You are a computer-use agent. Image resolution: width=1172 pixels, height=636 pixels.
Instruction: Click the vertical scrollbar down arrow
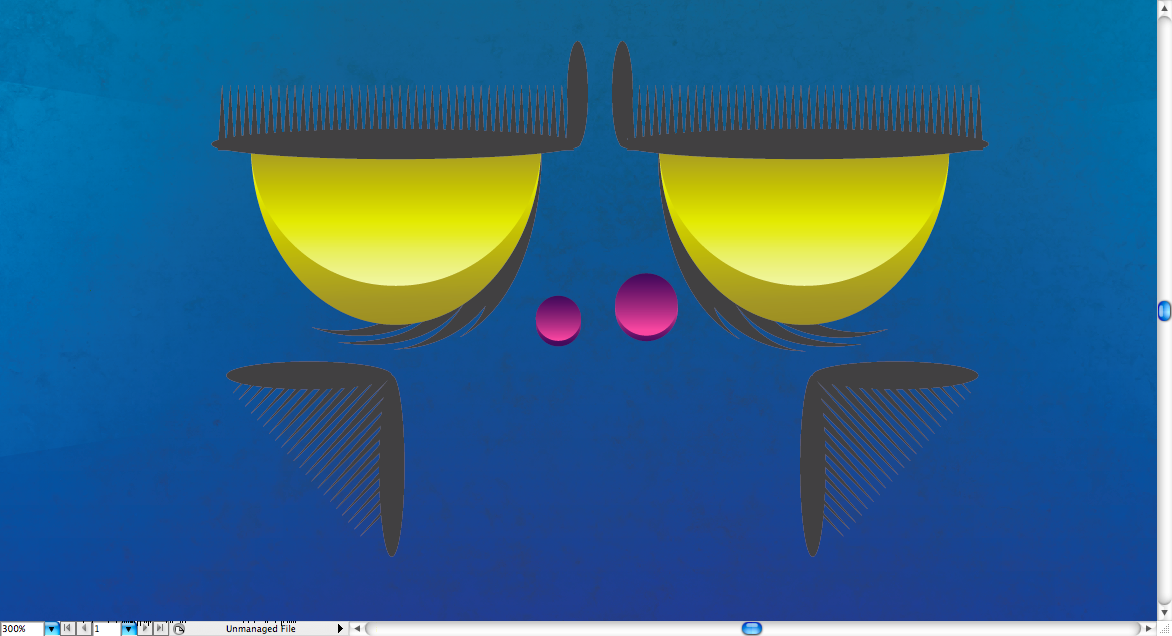click(x=1164, y=612)
